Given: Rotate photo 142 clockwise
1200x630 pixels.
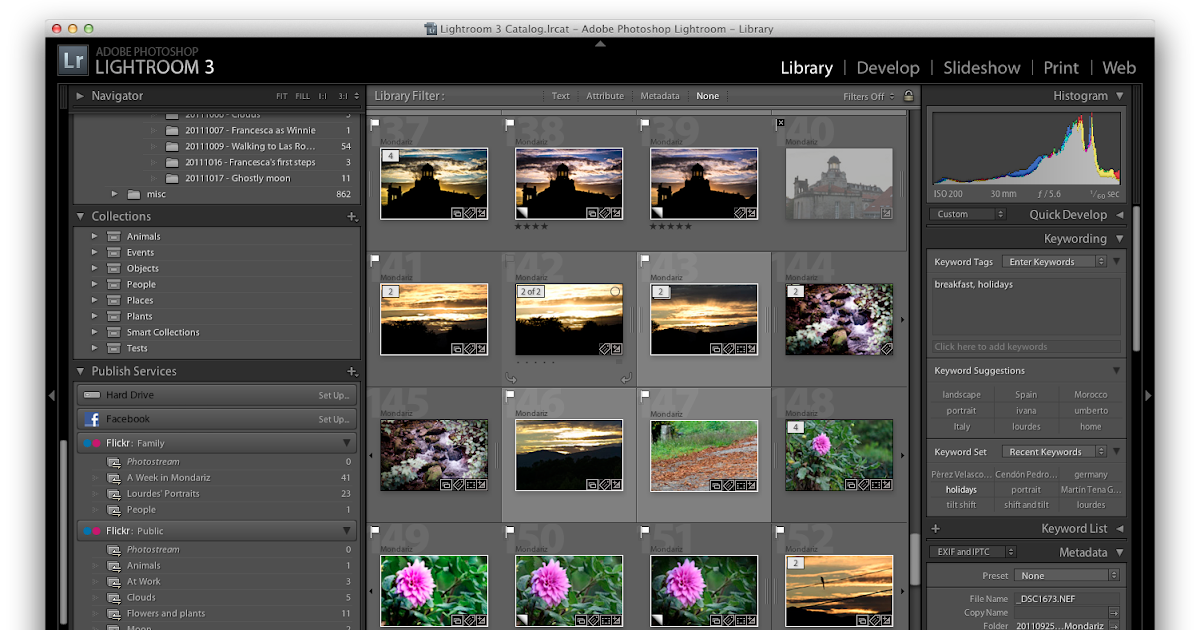Looking at the screenshot, I should 626,378.
